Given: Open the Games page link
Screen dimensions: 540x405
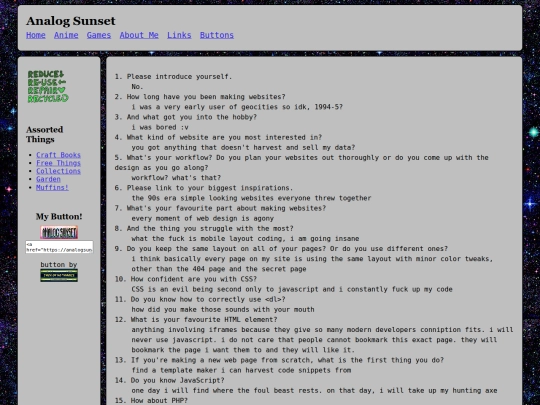Looking at the screenshot, I should click(99, 35).
